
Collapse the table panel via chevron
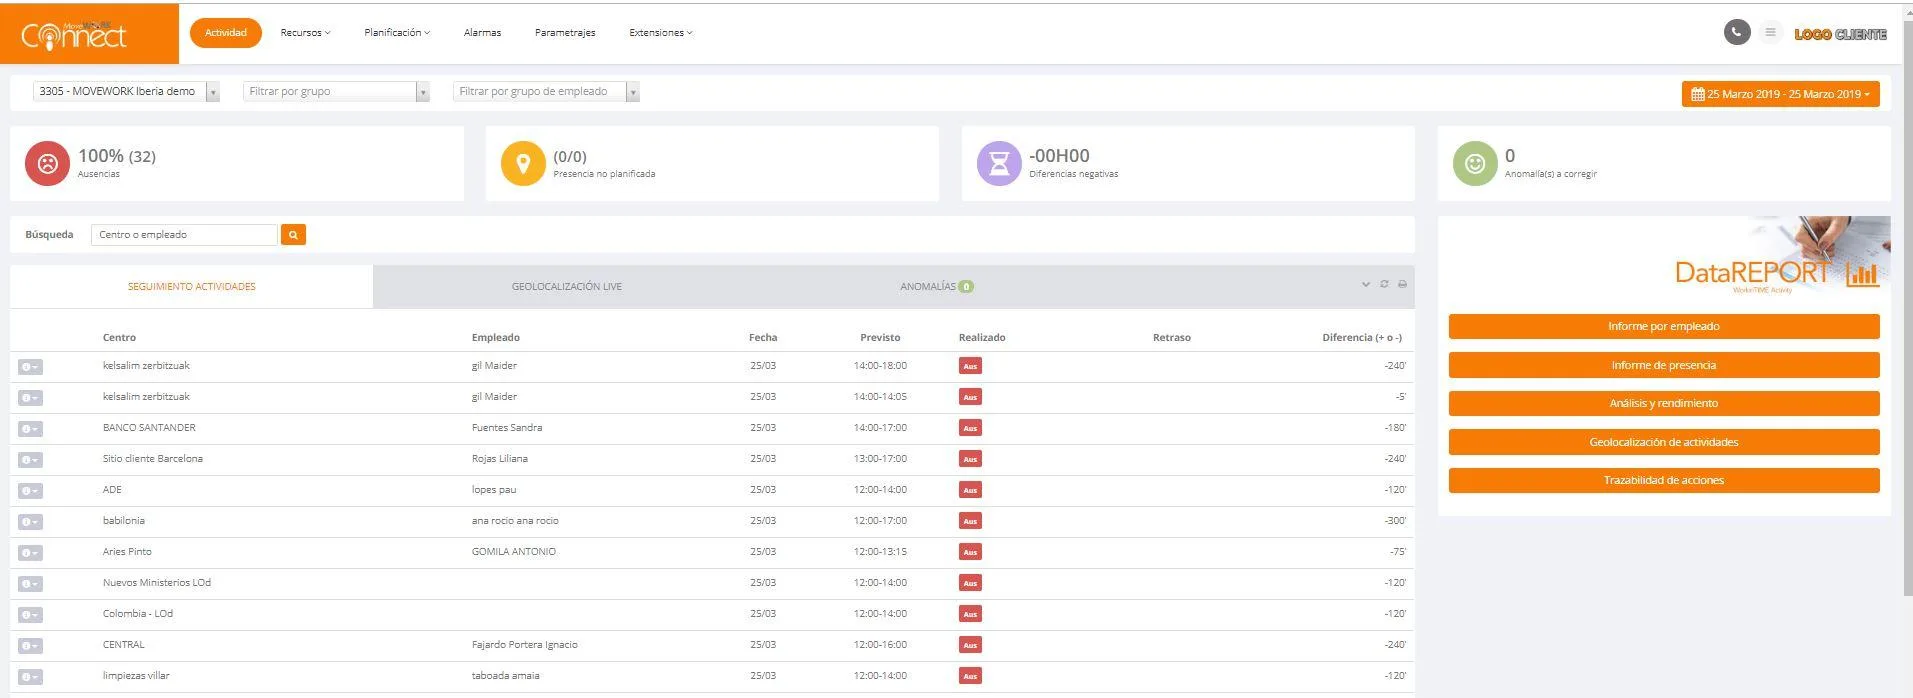[x=1366, y=284]
